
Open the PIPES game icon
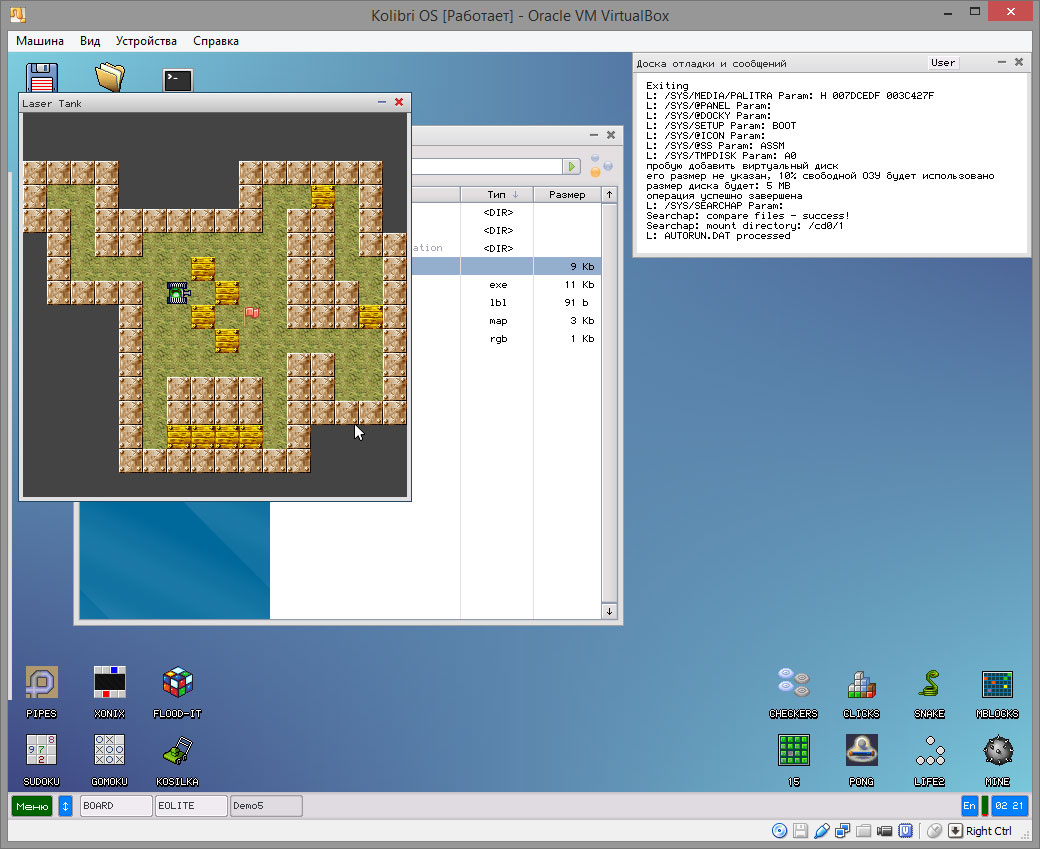42,683
